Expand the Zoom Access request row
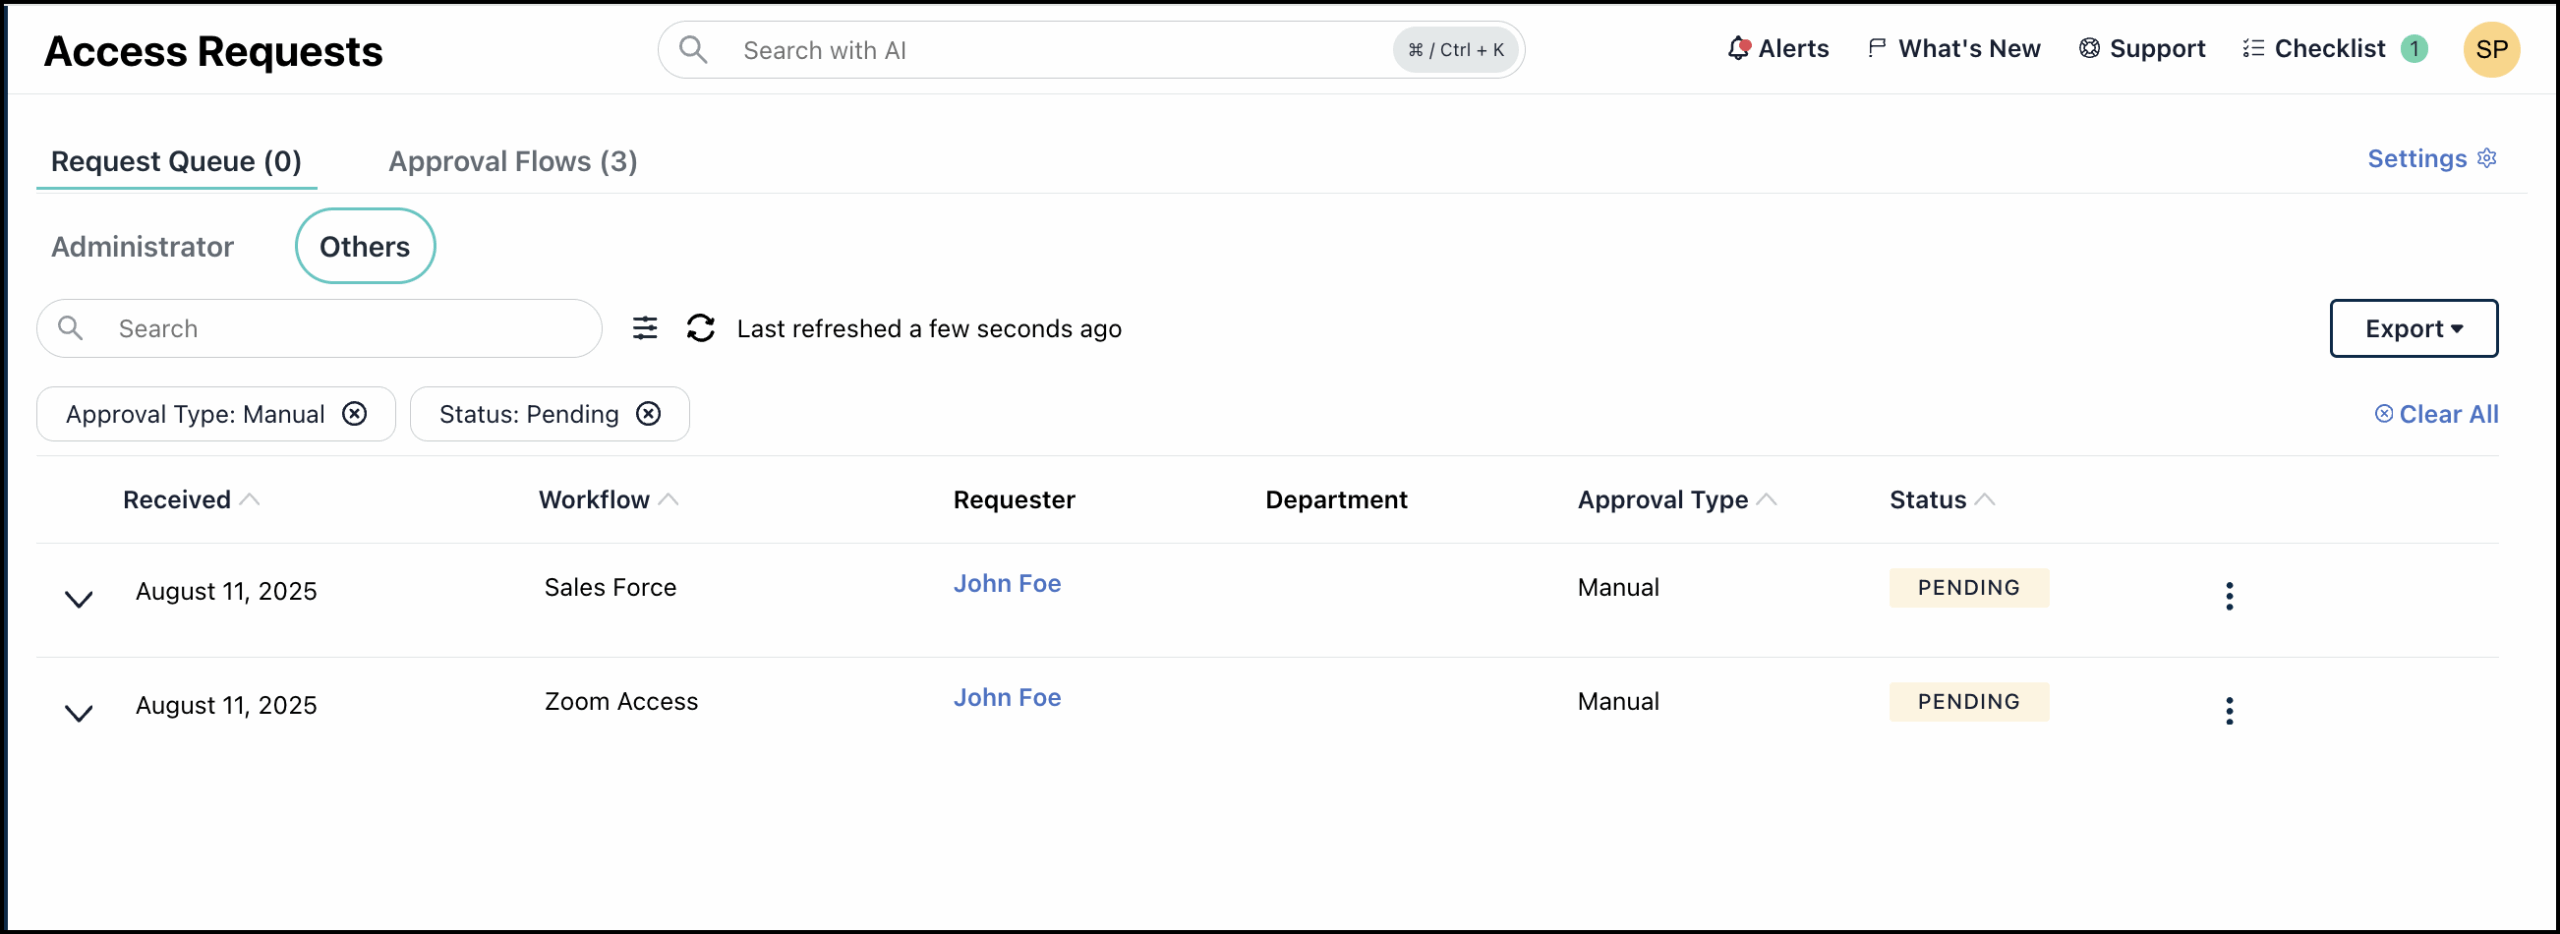The height and width of the screenshot is (934, 2560). coord(78,711)
